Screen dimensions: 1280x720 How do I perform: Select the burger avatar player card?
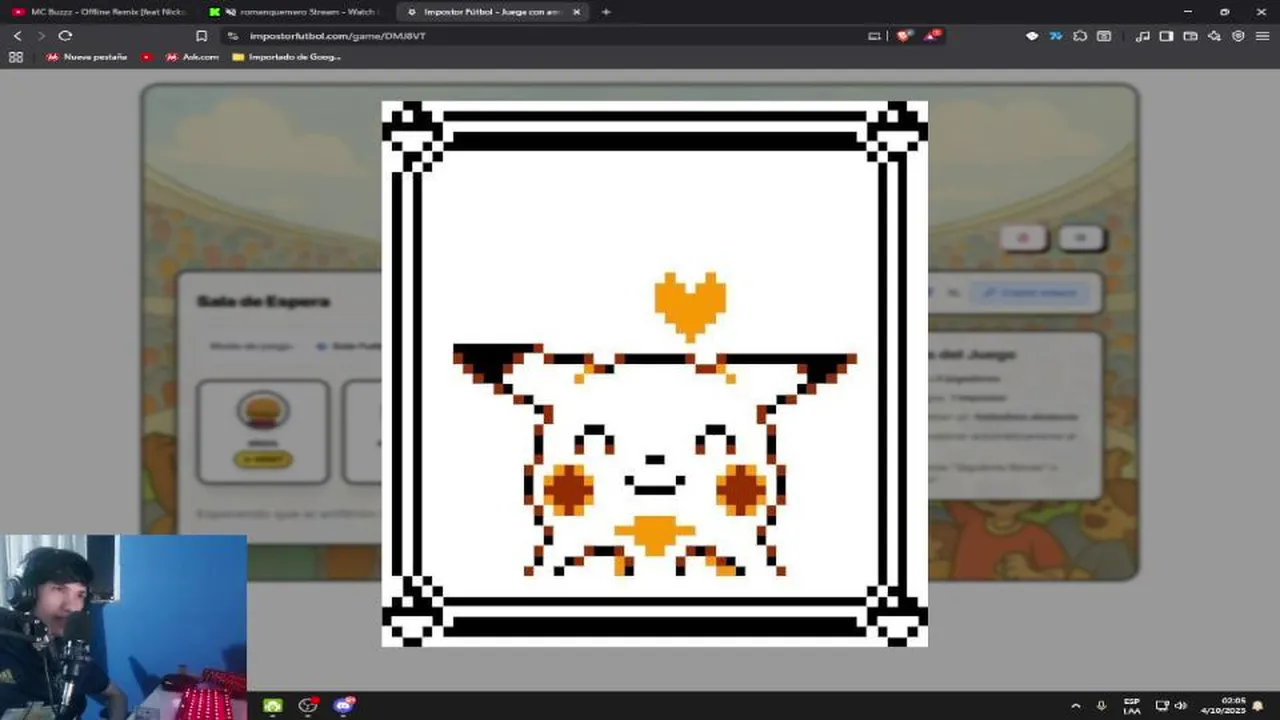tap(263, 432)
